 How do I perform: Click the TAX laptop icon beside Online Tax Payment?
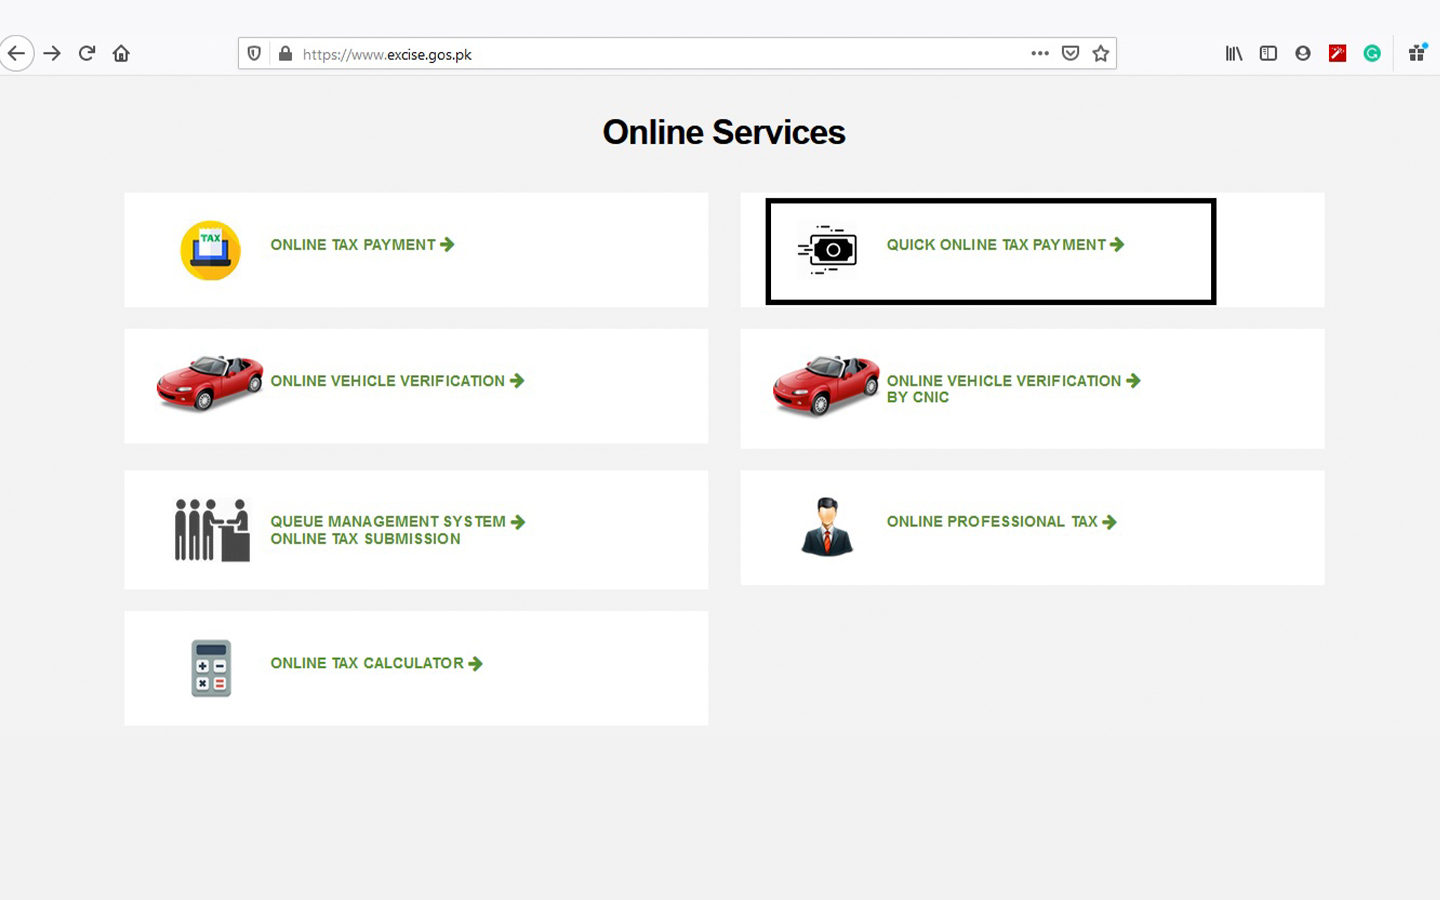(210, 250)
